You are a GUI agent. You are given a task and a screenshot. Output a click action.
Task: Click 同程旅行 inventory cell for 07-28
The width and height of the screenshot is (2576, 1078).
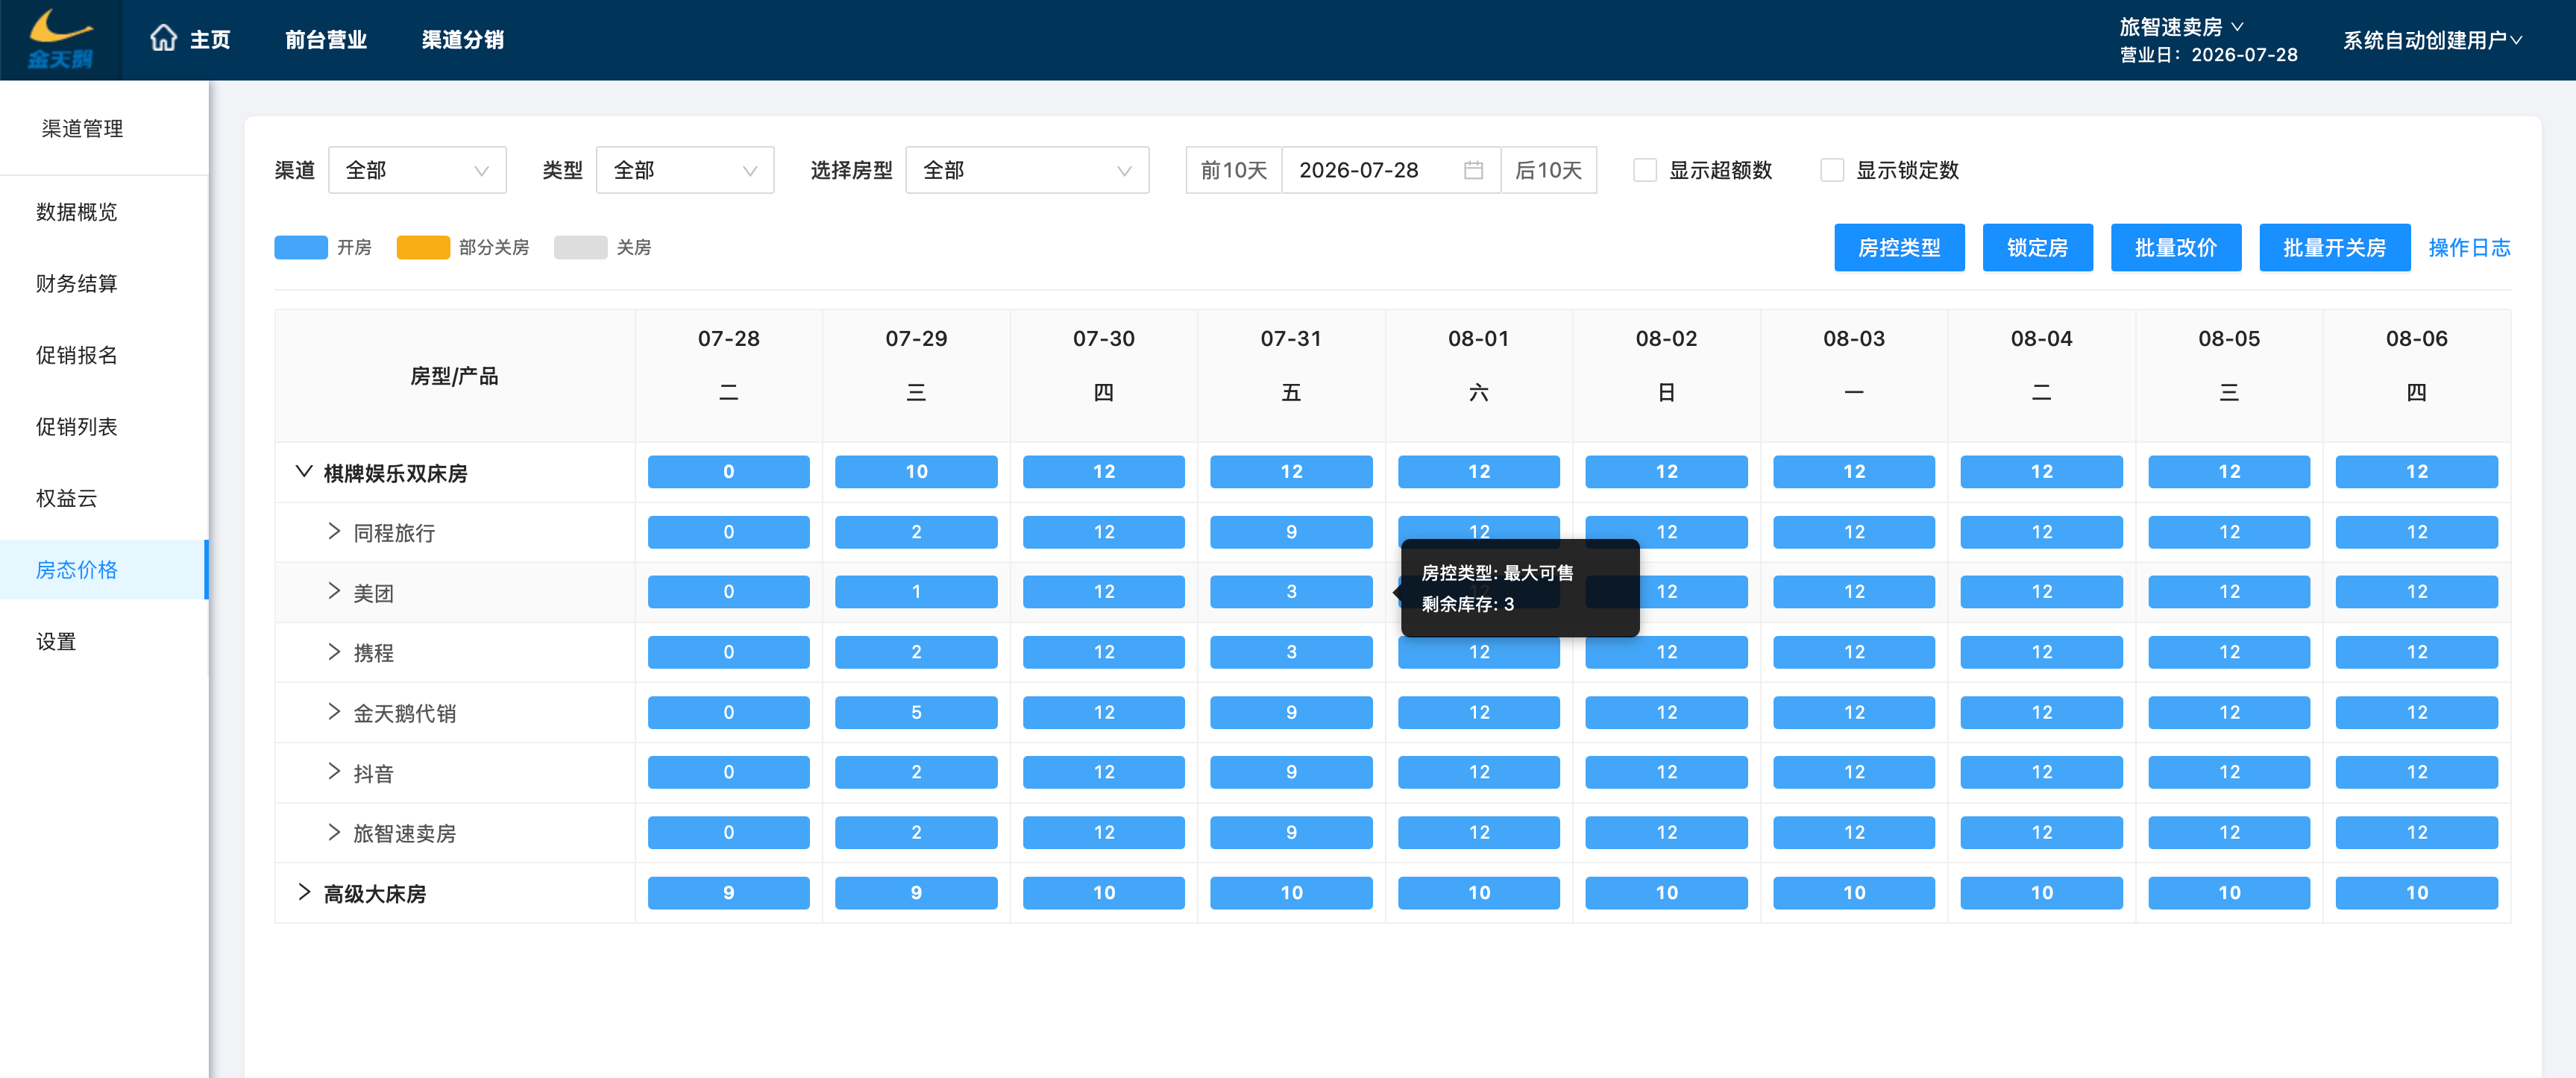pos(729,532)
